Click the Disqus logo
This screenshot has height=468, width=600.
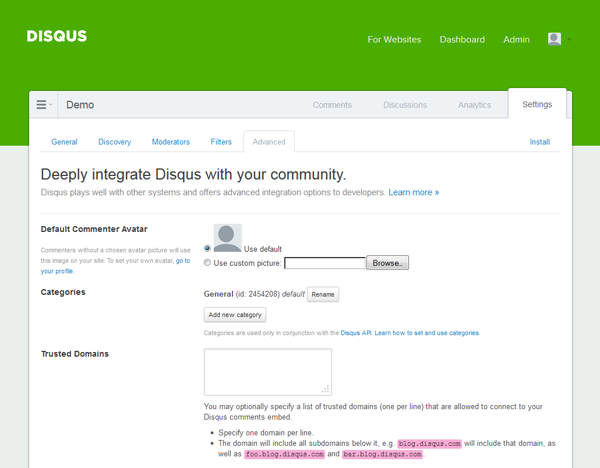pos(57,37)
